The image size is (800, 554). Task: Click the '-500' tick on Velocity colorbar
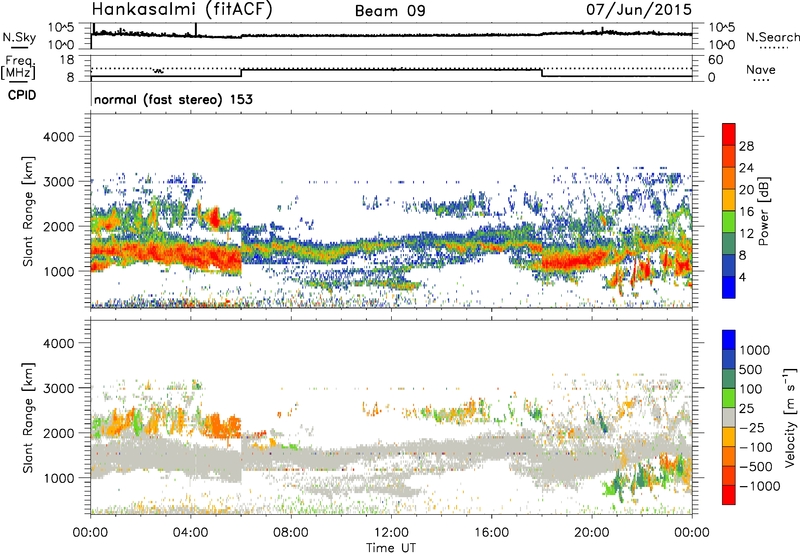pos(756,466)
